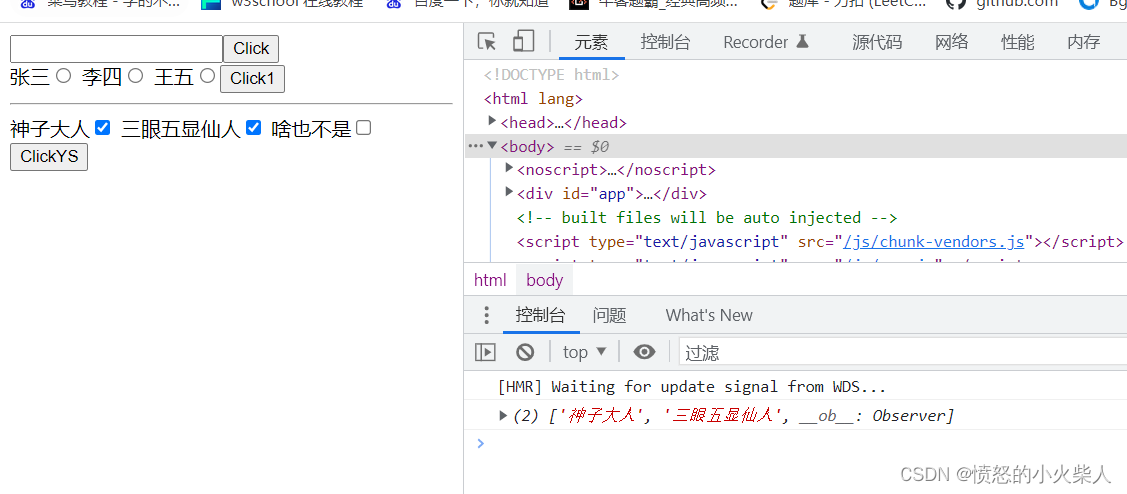Expand the div id app node
Screen dimensions: 1127x494
tap(510, 192)
